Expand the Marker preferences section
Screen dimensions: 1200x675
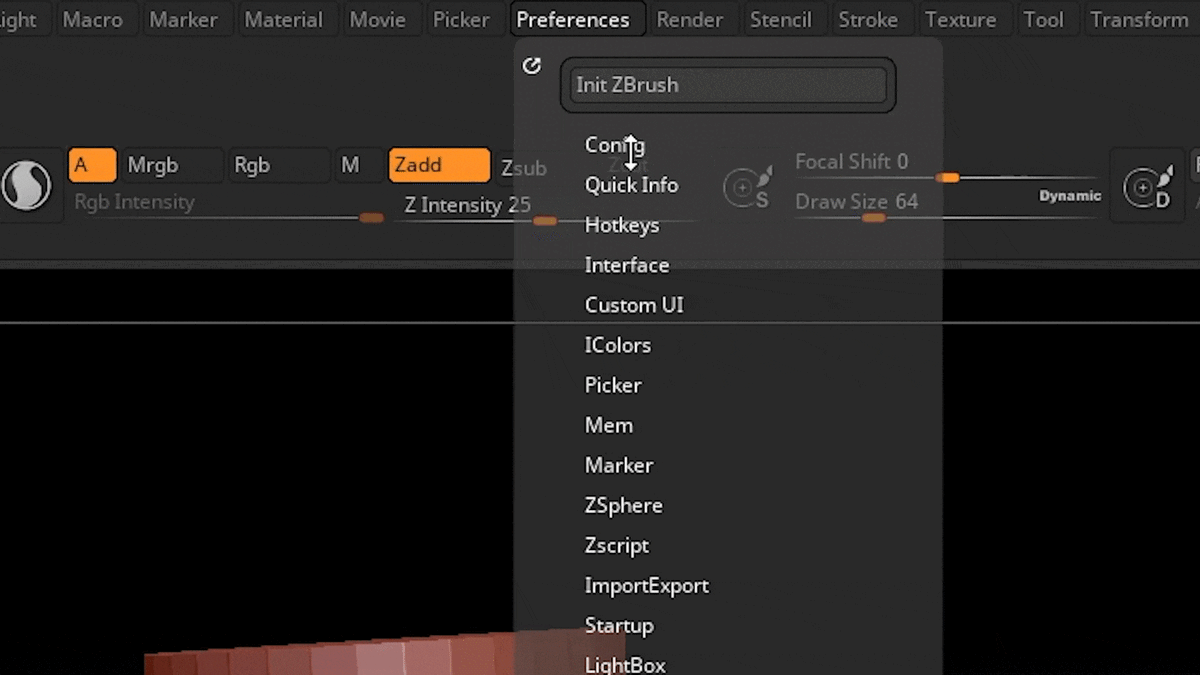619,465
